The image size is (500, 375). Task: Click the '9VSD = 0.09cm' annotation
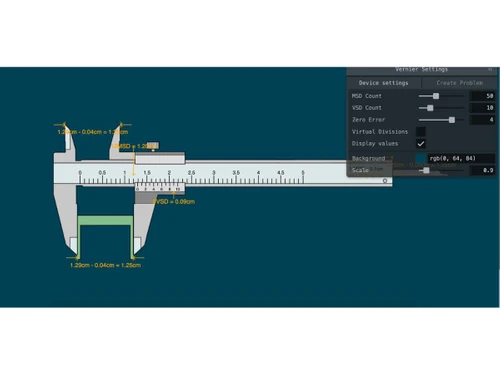click(x=174, y=202)
